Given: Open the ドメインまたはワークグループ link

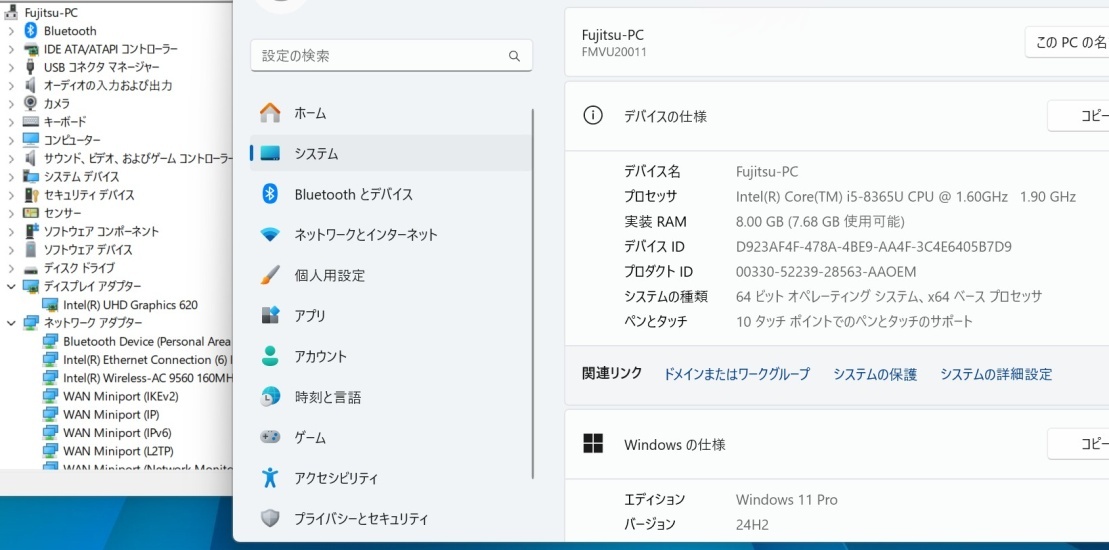Looking at the screenshot, I should [736, 375].
